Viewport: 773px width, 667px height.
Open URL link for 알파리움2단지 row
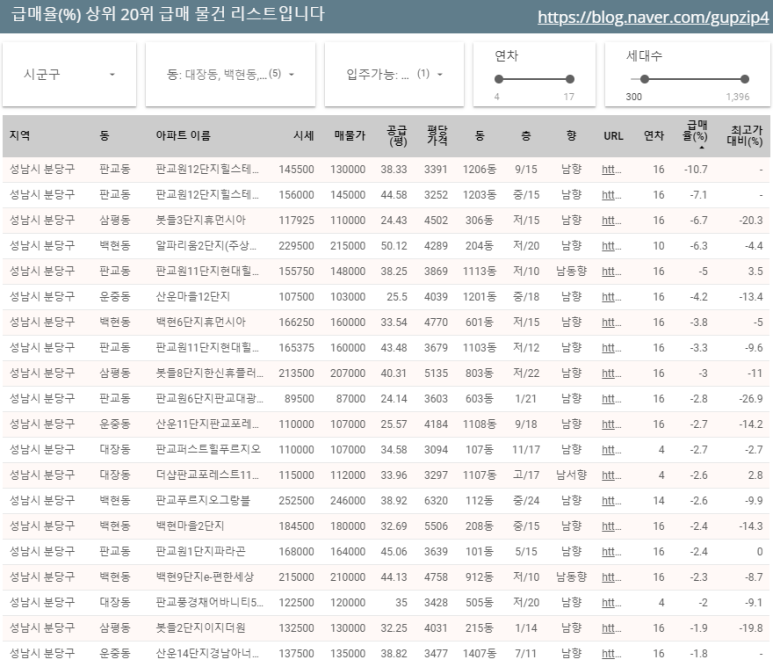[611, 246]
